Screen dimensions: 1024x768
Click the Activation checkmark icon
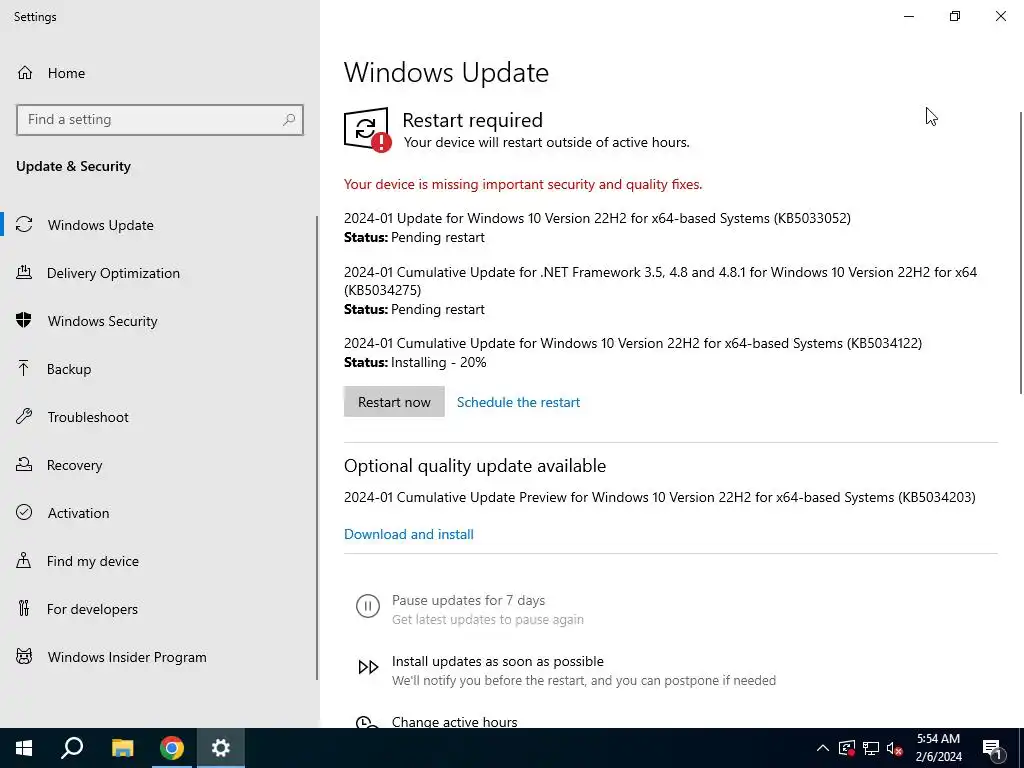(x=24, y=513)
